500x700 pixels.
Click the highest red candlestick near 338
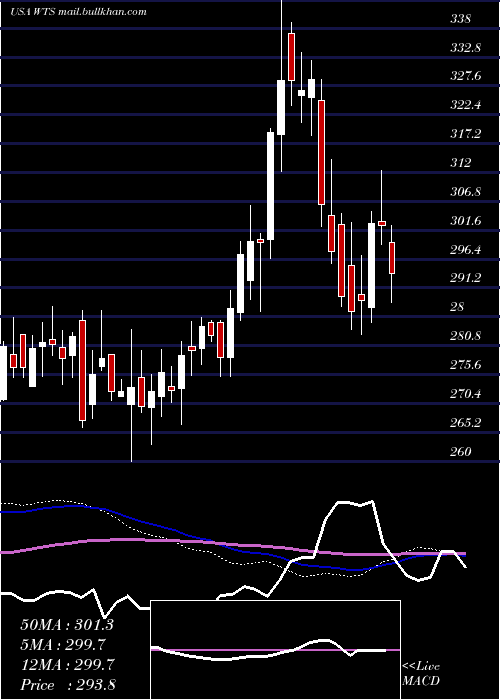click(x=292, y=57)
